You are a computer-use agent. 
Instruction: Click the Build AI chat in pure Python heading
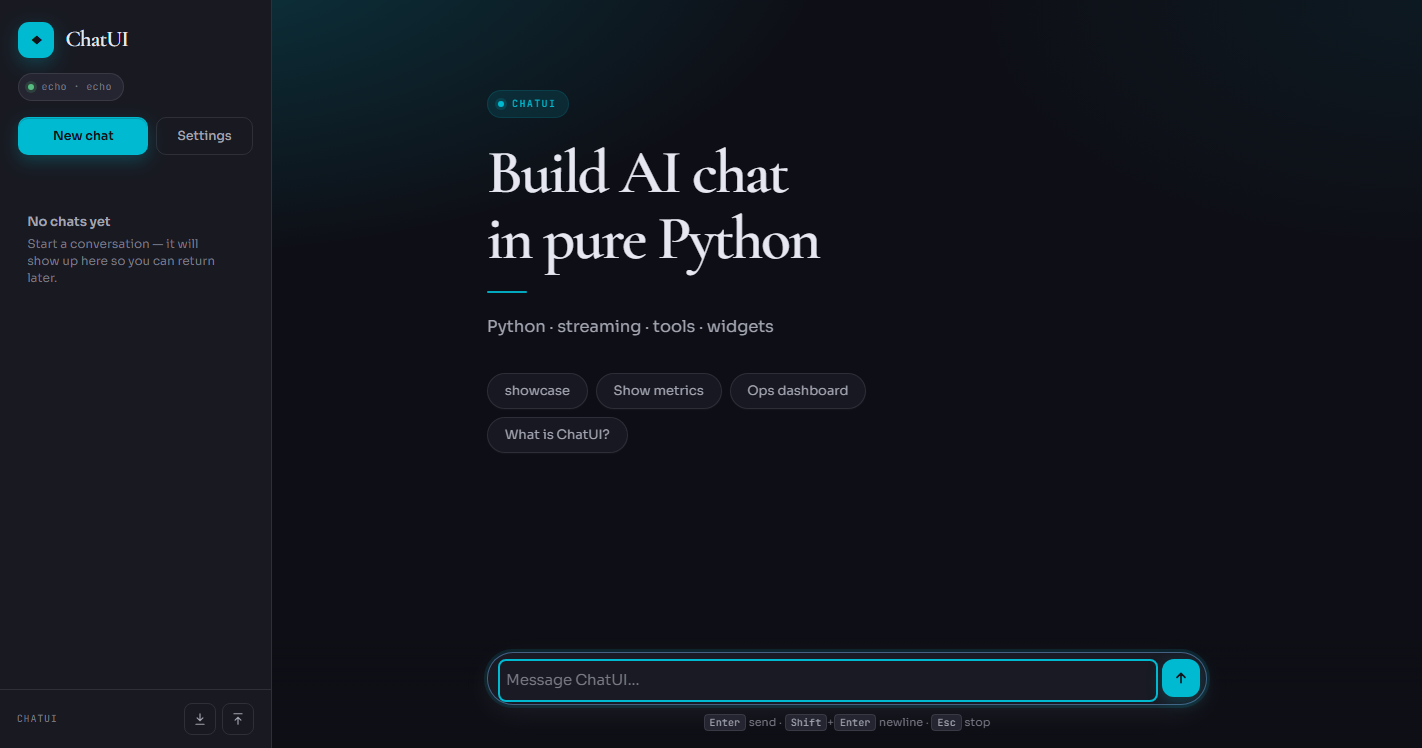tap(654, 207)
